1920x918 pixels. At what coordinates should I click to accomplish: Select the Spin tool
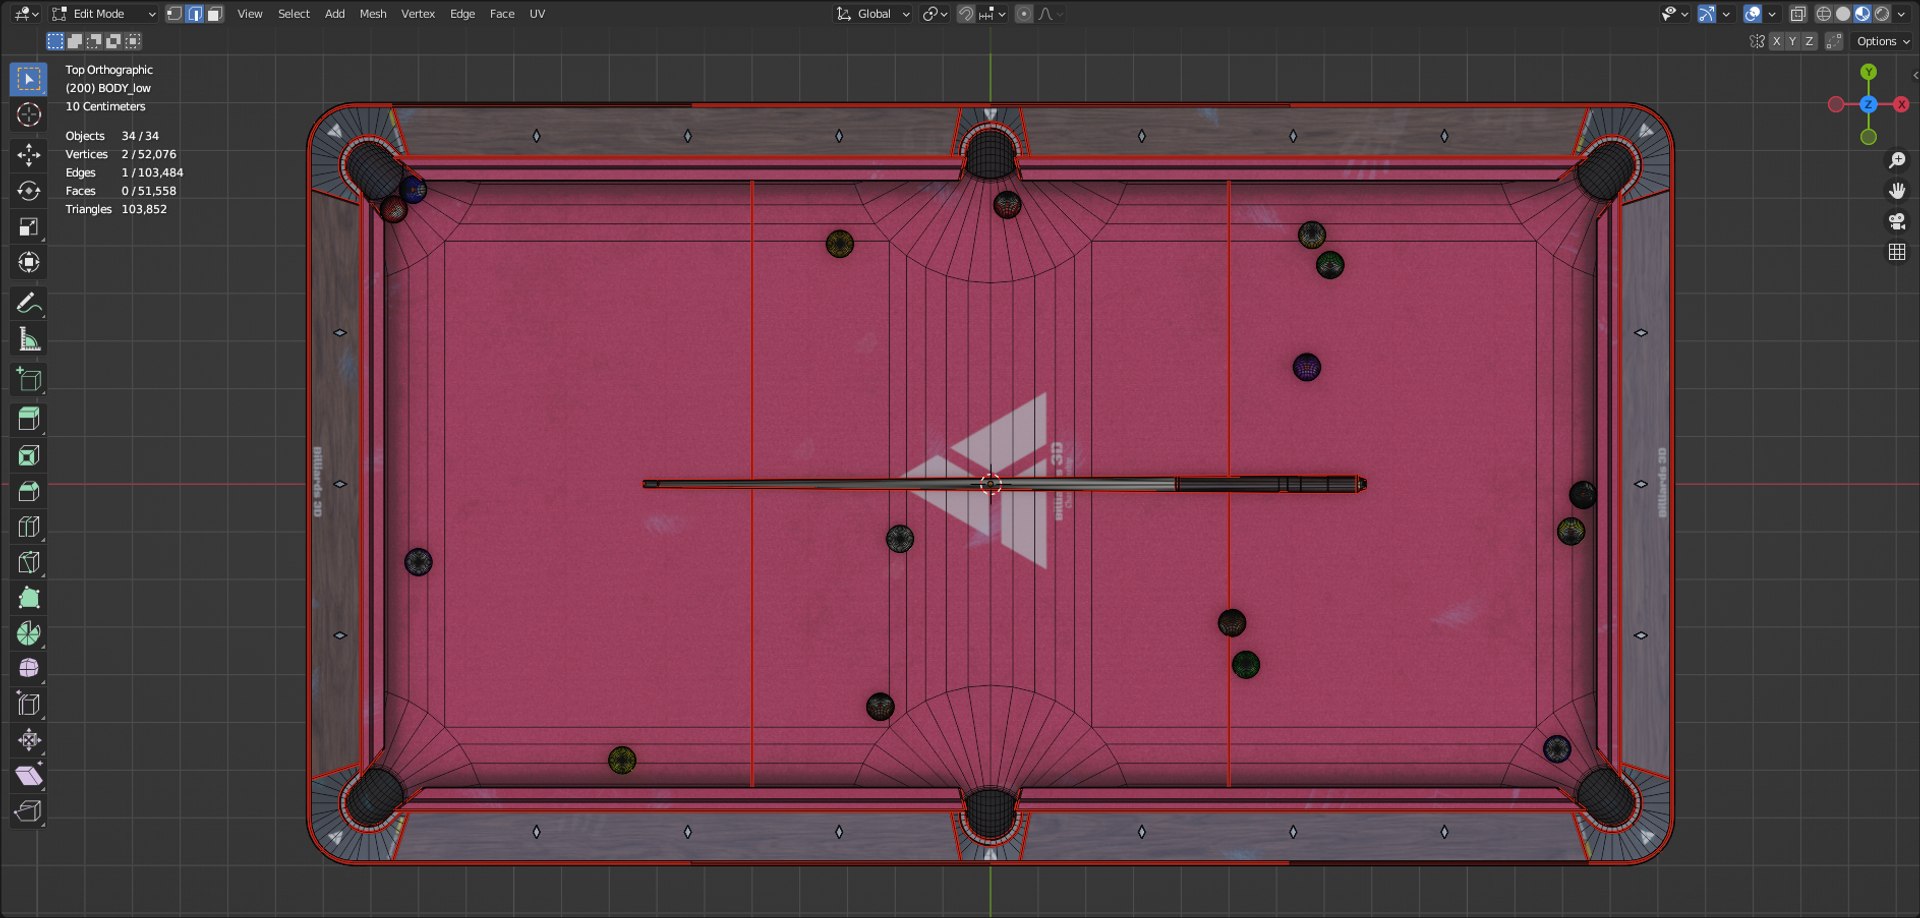pyautogui.click(x=28, y=633)
